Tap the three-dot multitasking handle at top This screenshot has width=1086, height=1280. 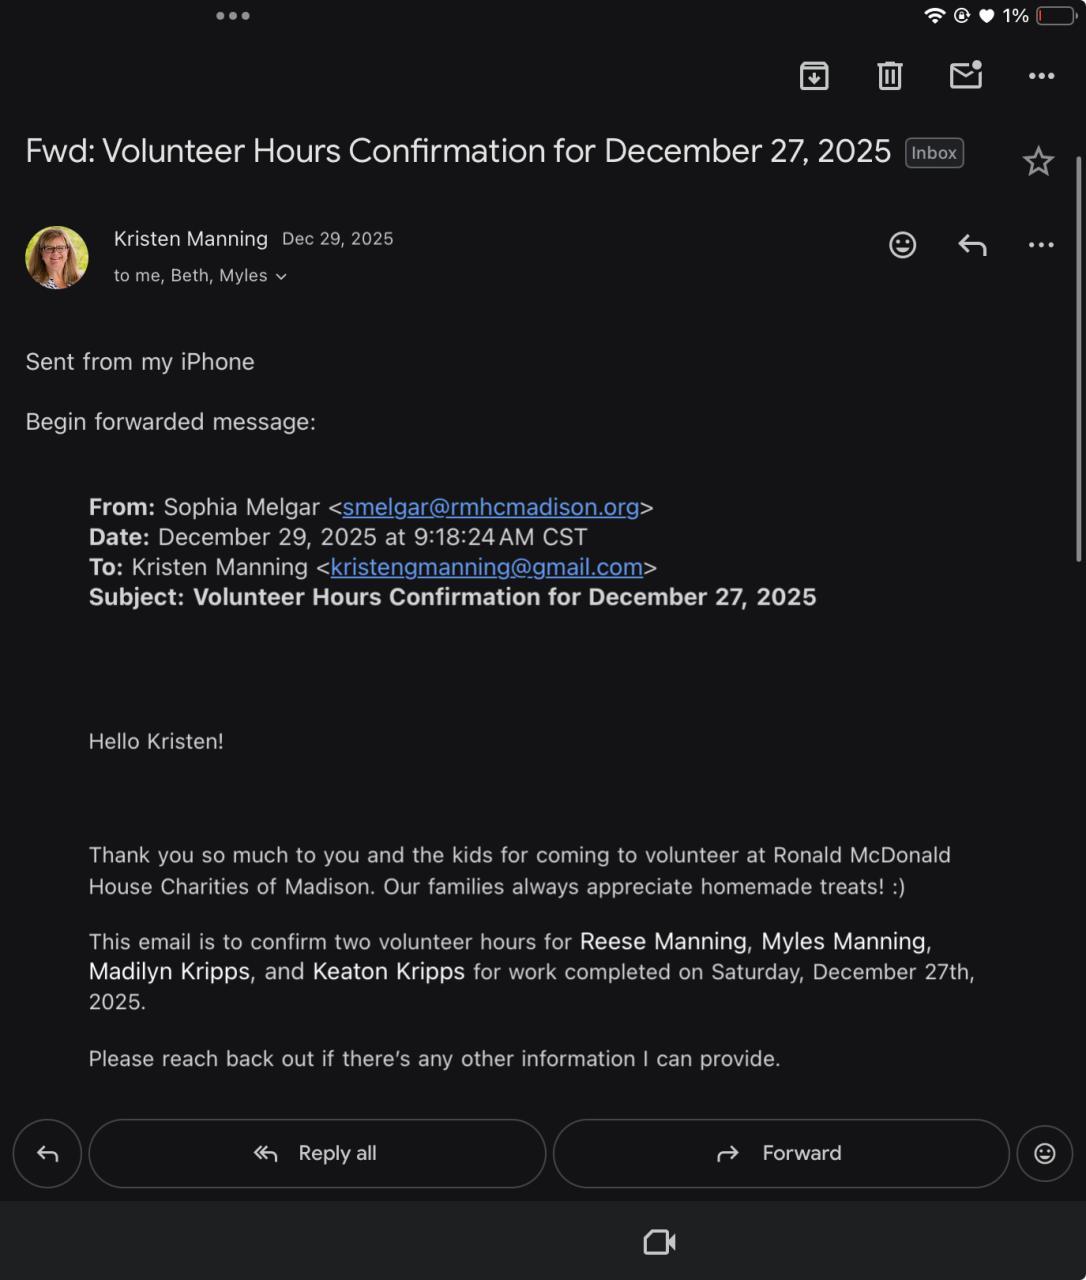[x=233, y=16]
